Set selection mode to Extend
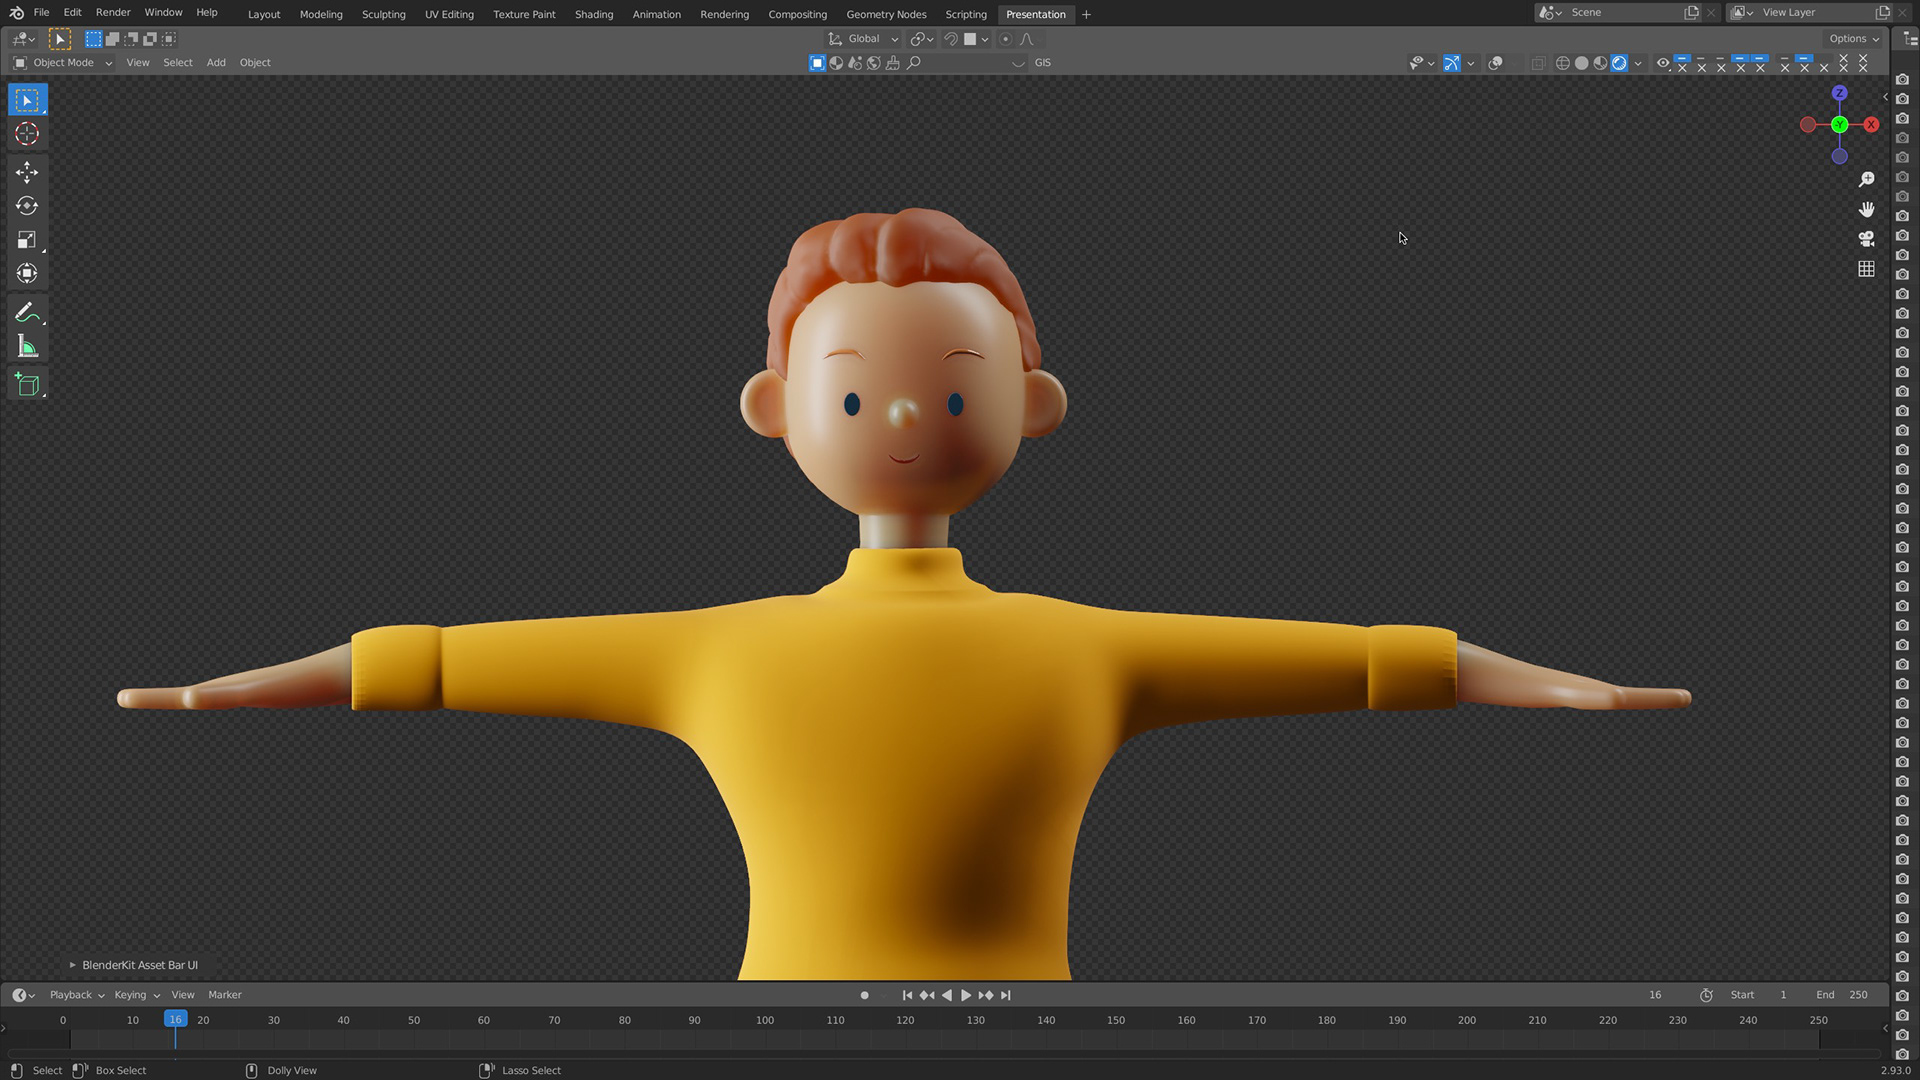This screenshot has width=1920, height=1080. (112, 39)
